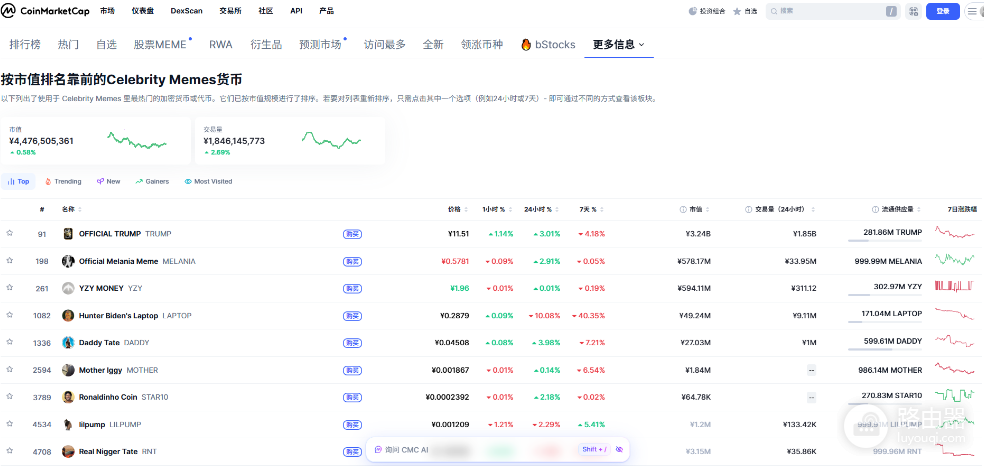Screen dimensions: 984x466
Task: Focus the 搜索 search field
Action: 833,11
